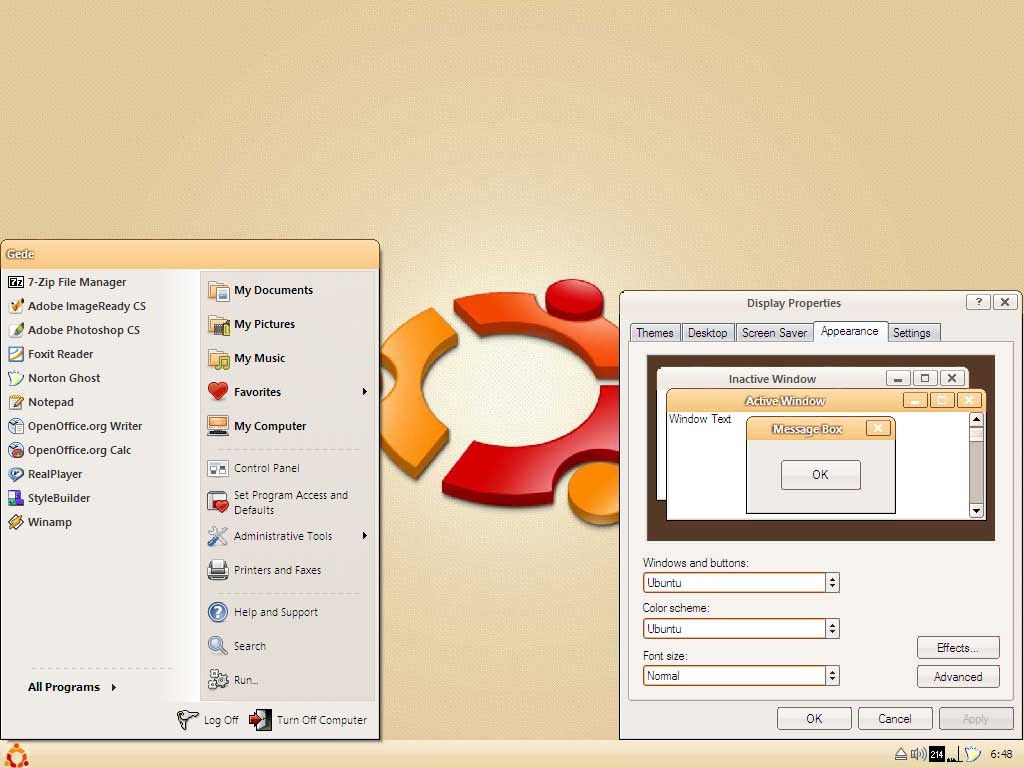The image size is (1024, 768).
Task: Open StyleBuilder icon
Action: coord(16,498)
